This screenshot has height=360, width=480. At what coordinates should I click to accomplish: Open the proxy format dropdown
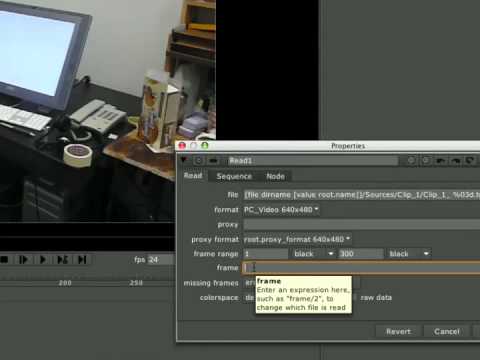coord(297,239)
